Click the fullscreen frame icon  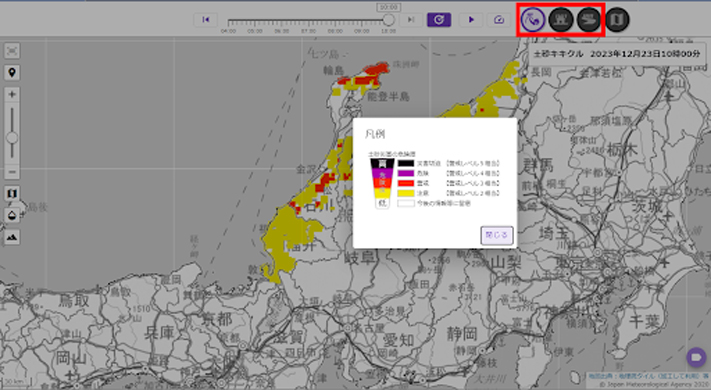click(x=12, y=51)
